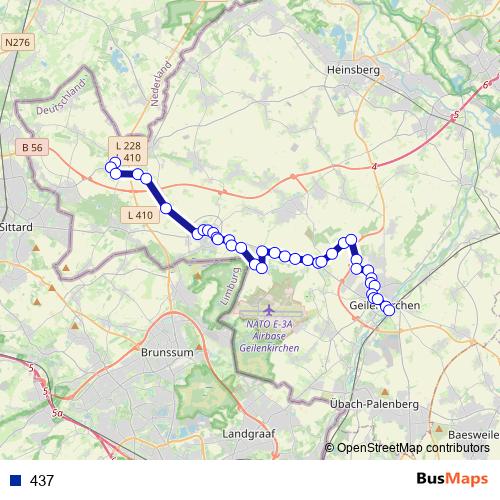Click the Heinsberg town label
Screen dimensions: 500x500
pyautogui.click(x=353, y=70)
